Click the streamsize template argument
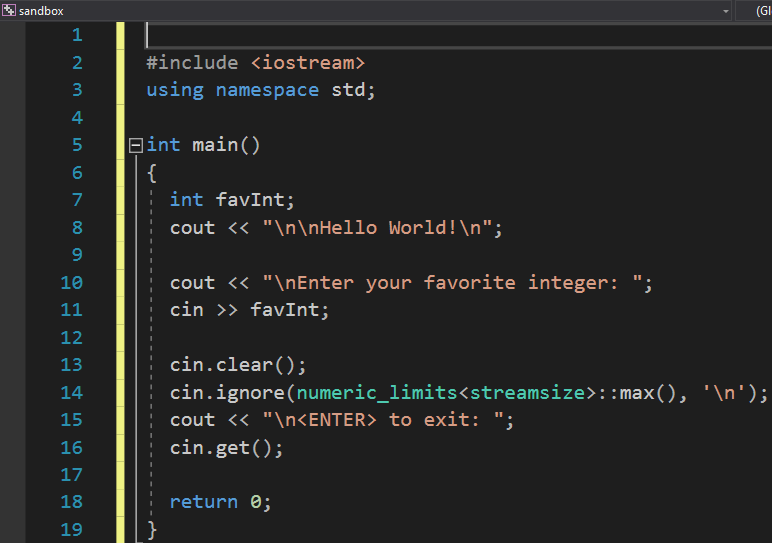 (x=526, y=393)
